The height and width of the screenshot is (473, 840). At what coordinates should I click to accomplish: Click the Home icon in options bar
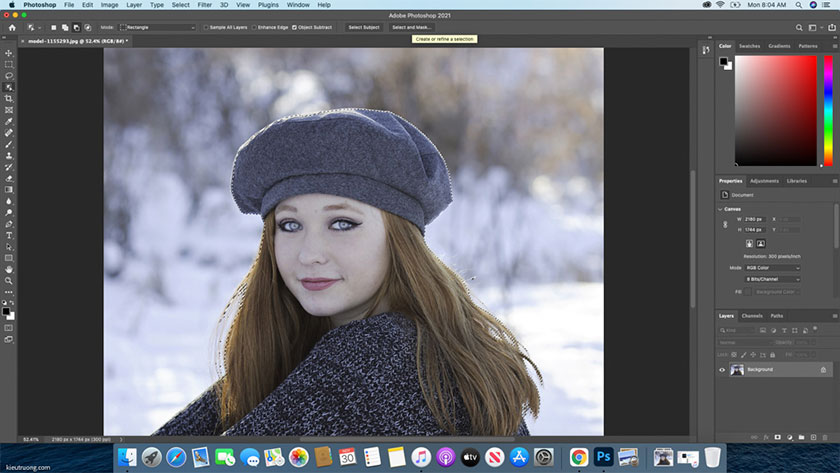coord(12,27)
